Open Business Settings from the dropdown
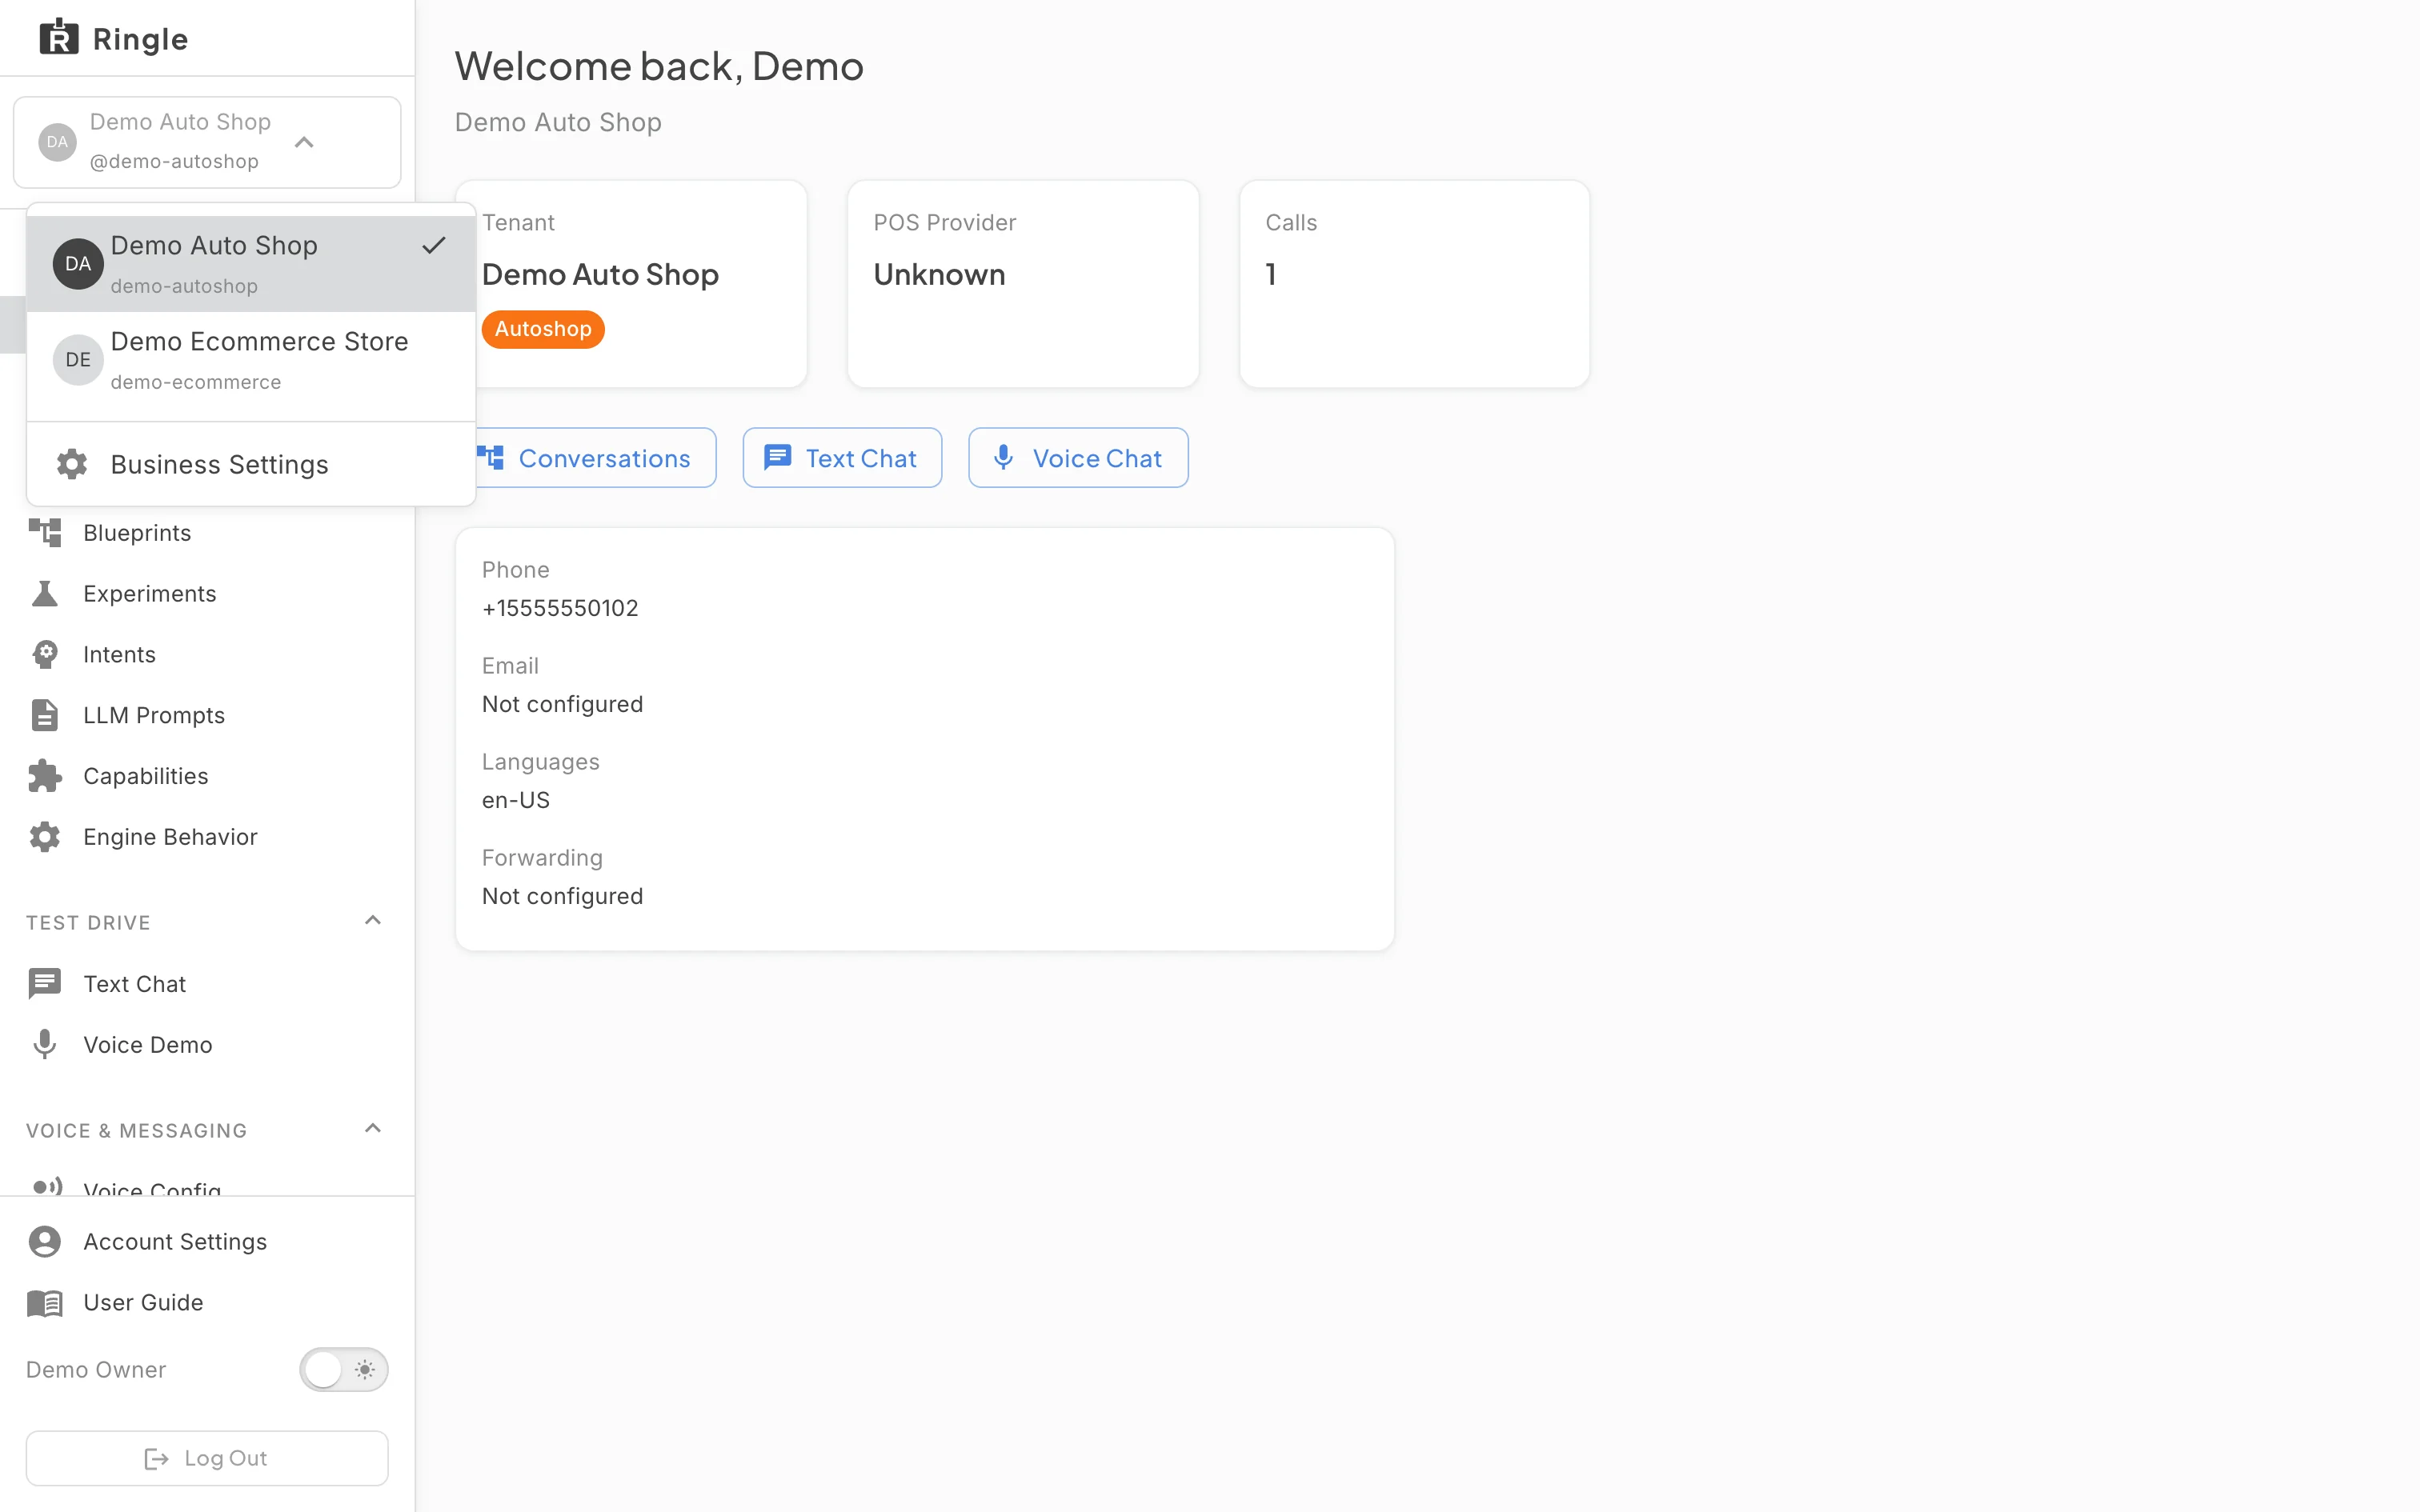This screenshot has width=2420, height=1512. (x=251, y=464)
